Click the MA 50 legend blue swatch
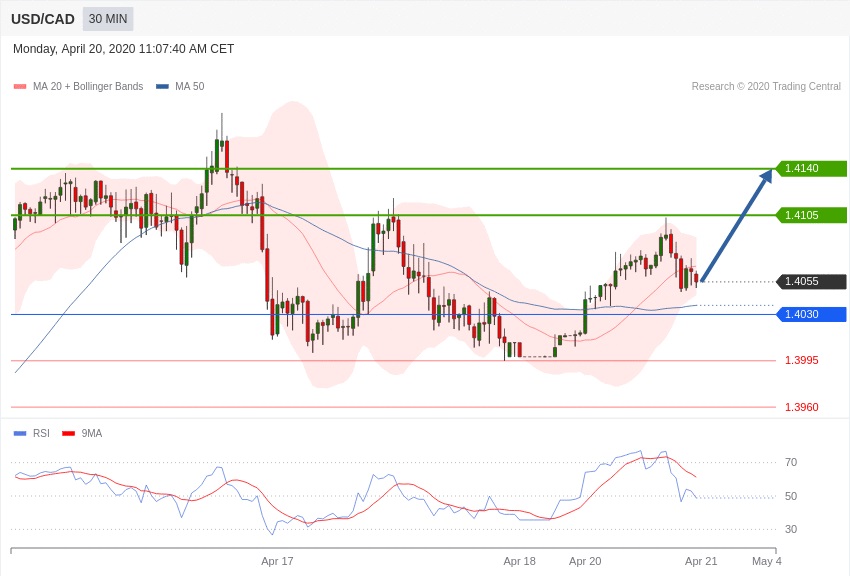 (162, 87)
